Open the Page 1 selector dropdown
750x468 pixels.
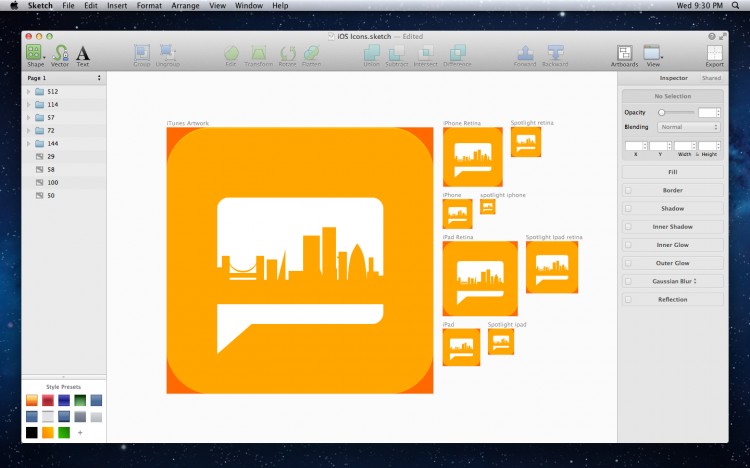tap(64, 77)
